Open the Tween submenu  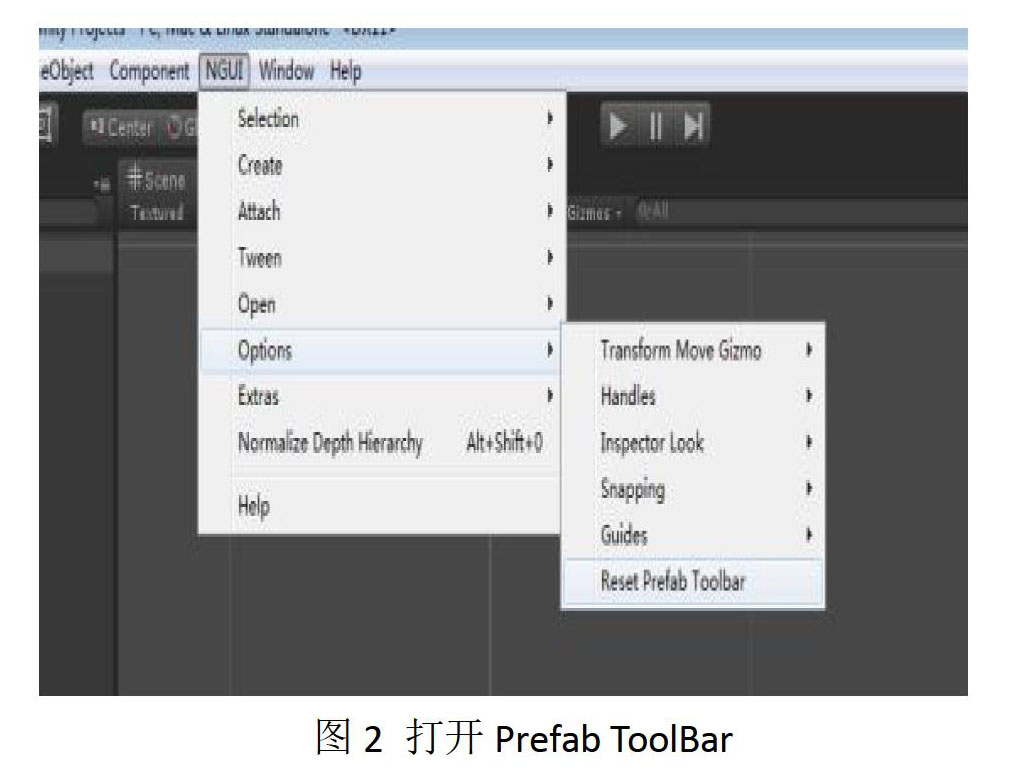tap(382, 258)
